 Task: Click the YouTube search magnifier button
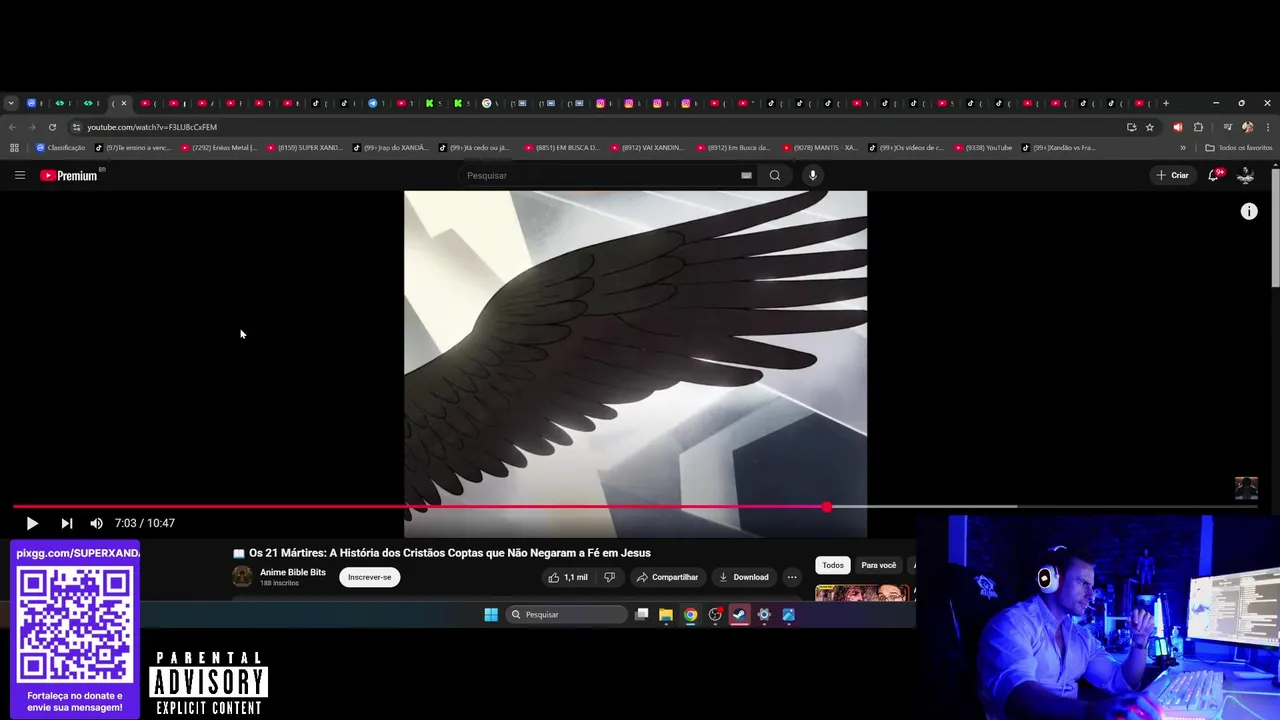(x=774, y=175)
